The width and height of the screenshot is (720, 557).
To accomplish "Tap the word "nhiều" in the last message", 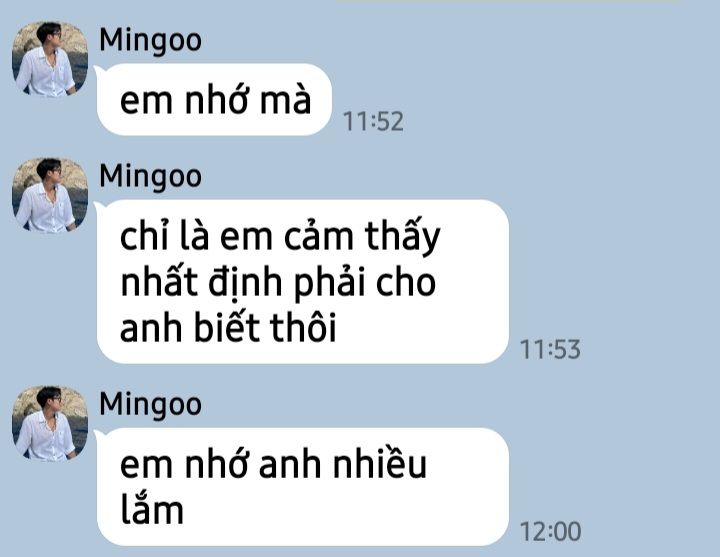I will (x=380, y=464).
